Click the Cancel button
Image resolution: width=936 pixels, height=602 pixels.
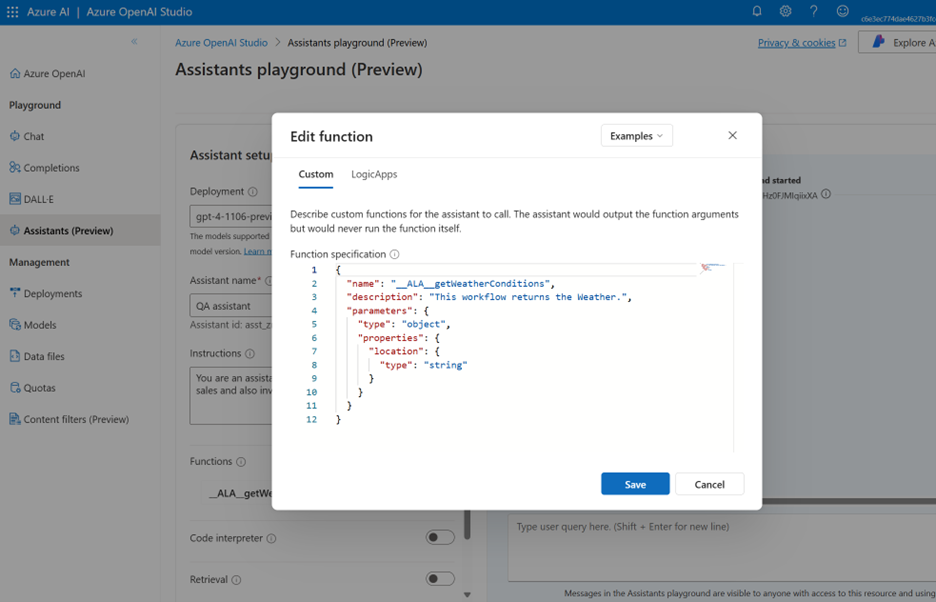(709, 484)
